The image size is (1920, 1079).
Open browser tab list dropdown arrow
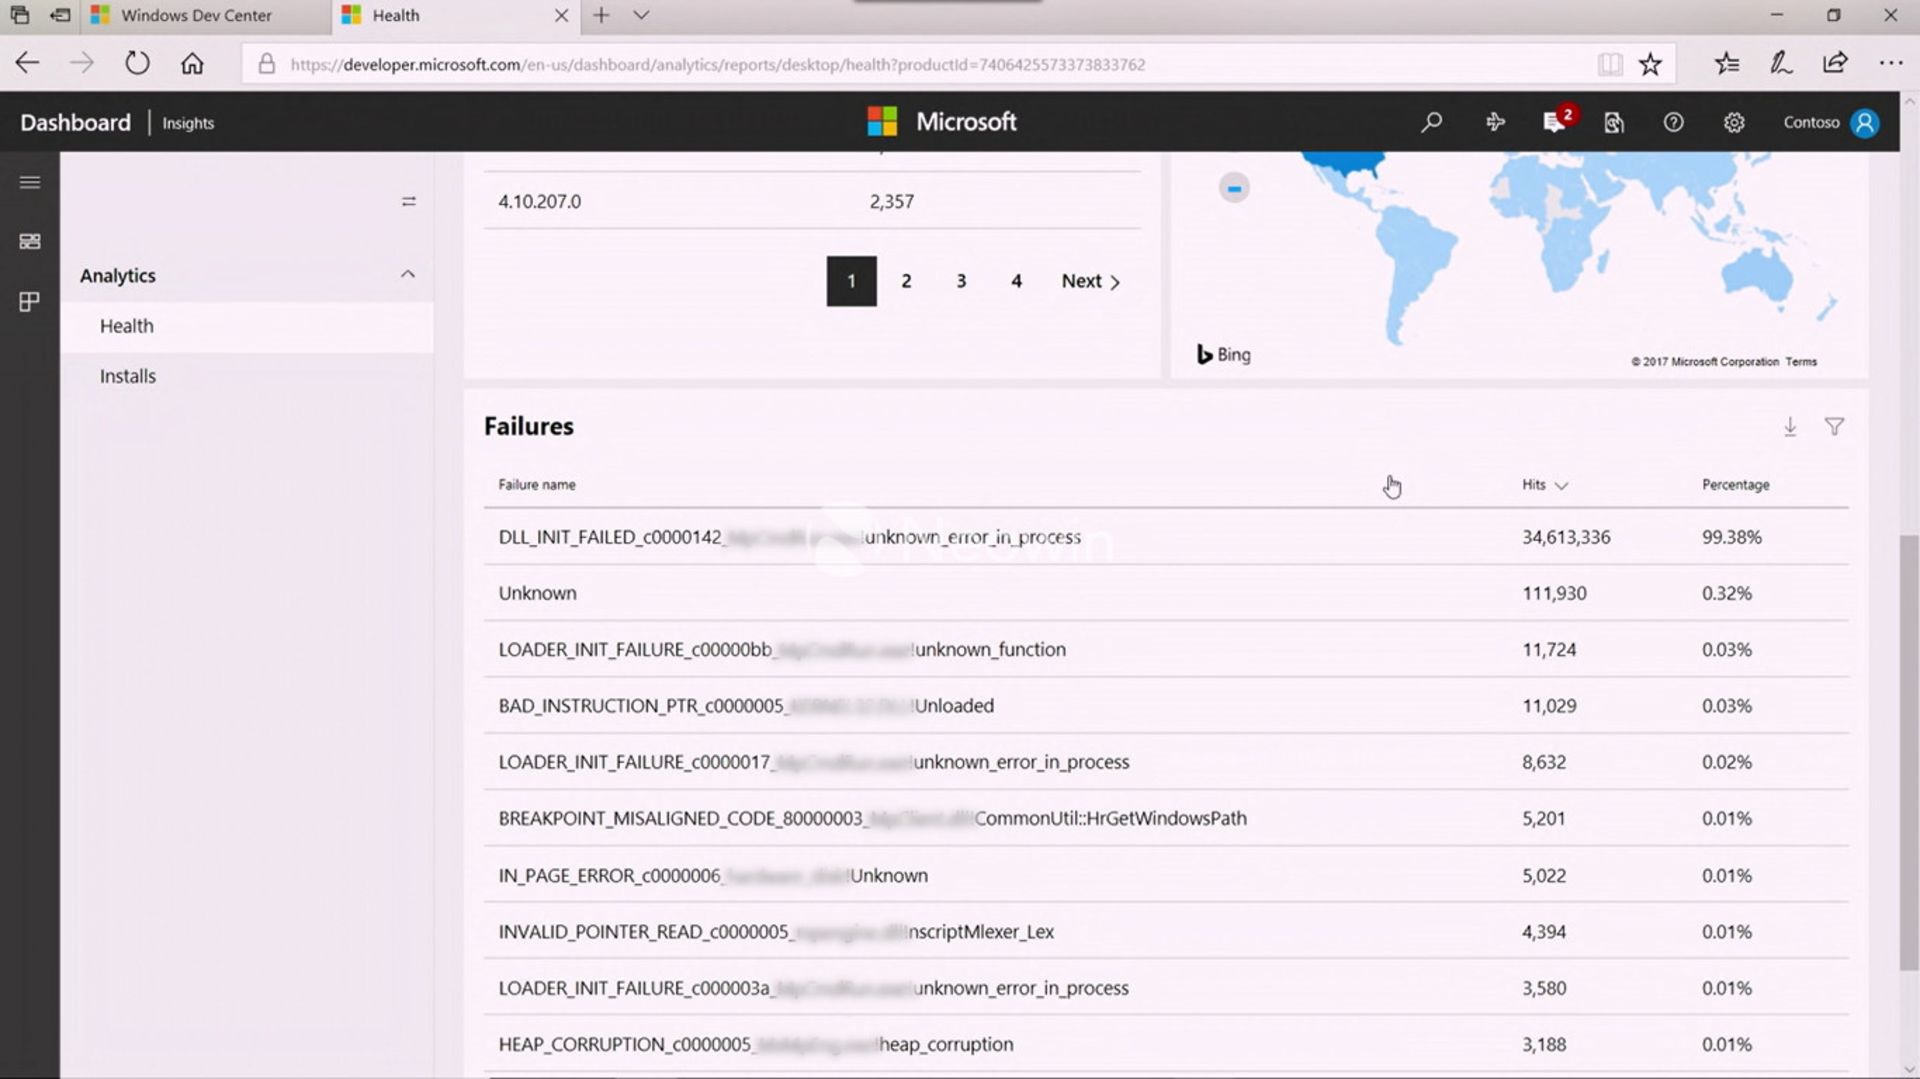[x=642, y=15]
